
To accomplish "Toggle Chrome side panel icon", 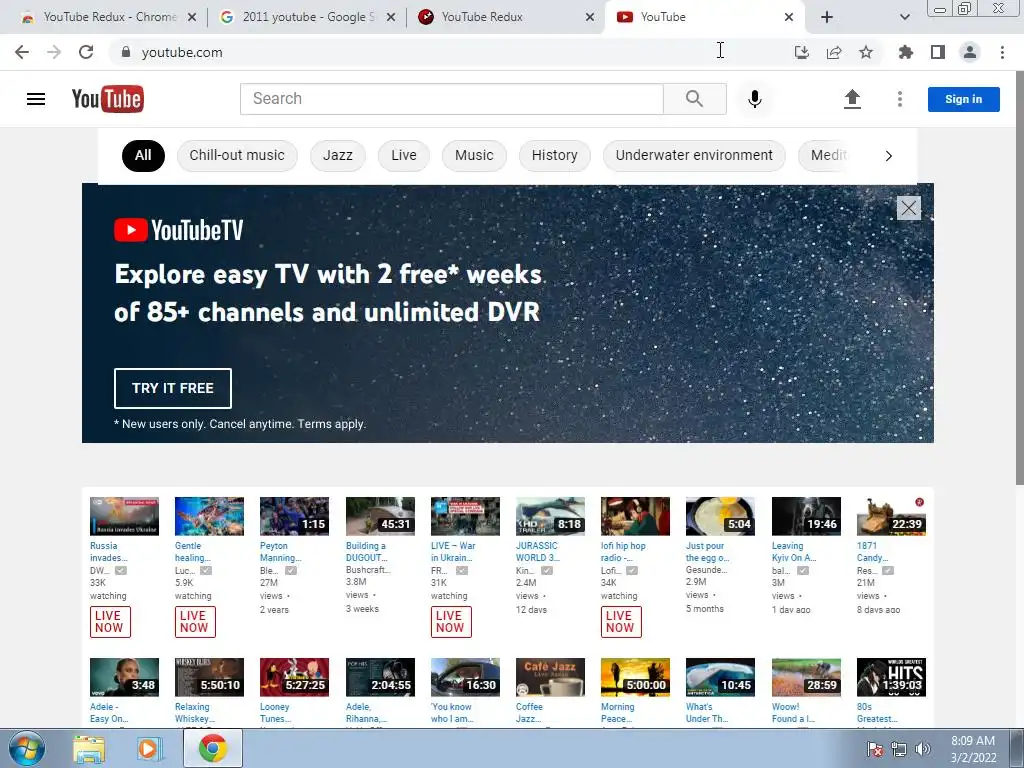I will (938, 52).
